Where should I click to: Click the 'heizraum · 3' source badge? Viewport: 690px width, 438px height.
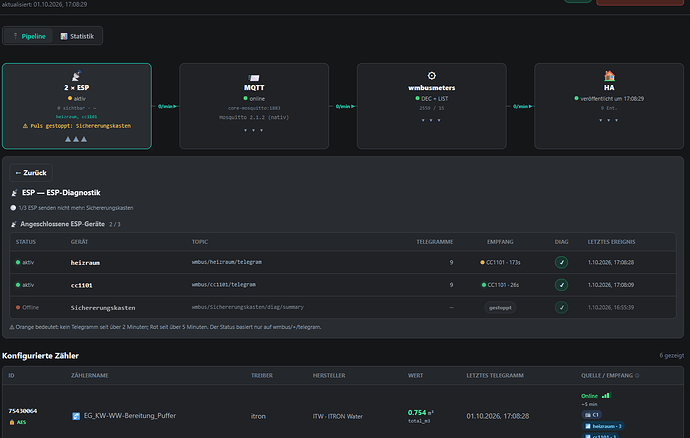(x=603, y=426)
